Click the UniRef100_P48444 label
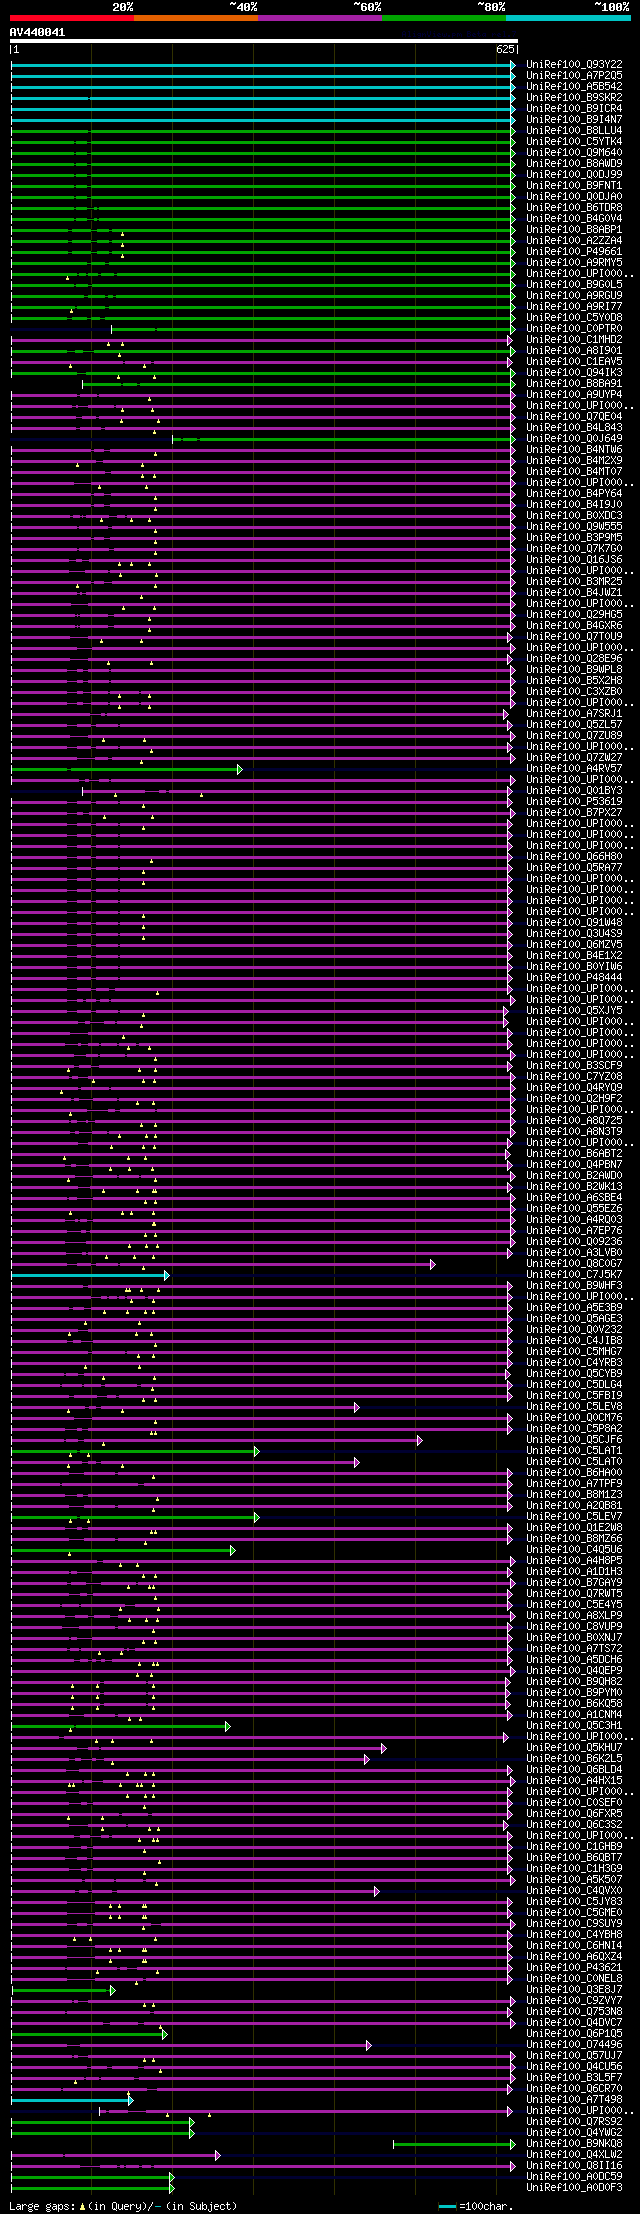This screenshot has width=640, height=2214. (x=574, y=978)
